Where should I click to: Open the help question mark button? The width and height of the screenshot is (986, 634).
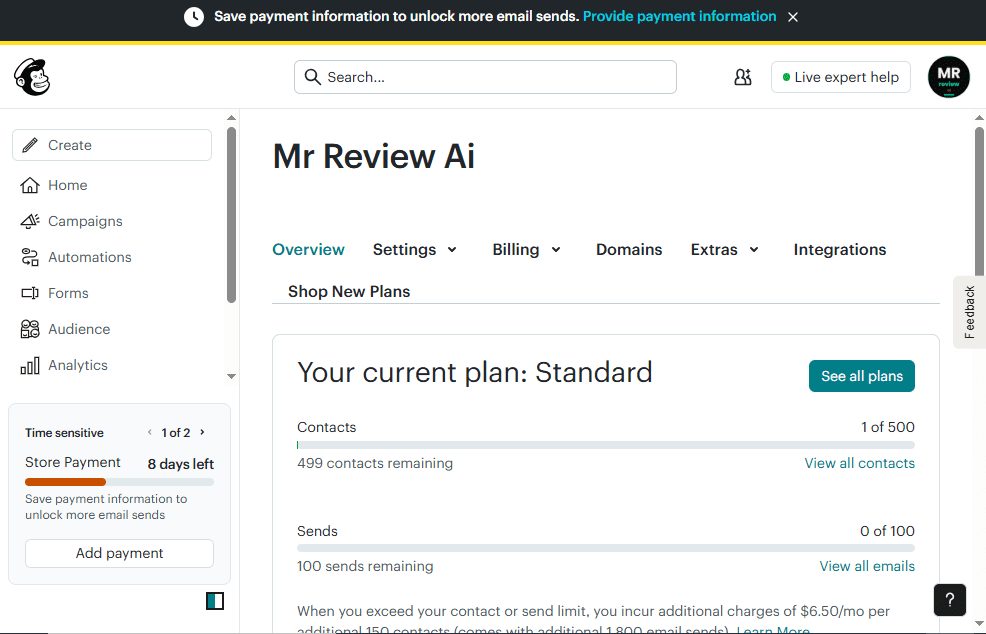[950, 600]
